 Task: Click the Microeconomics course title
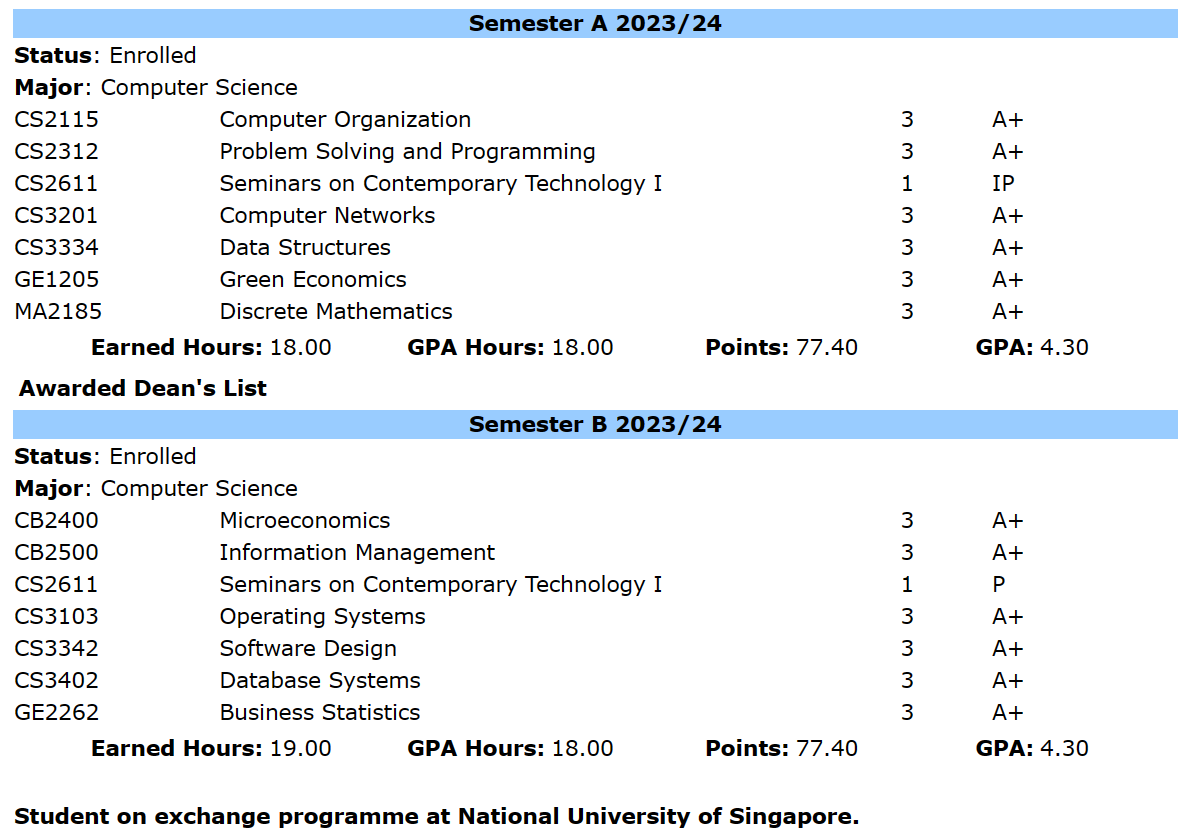click(305, 521)
